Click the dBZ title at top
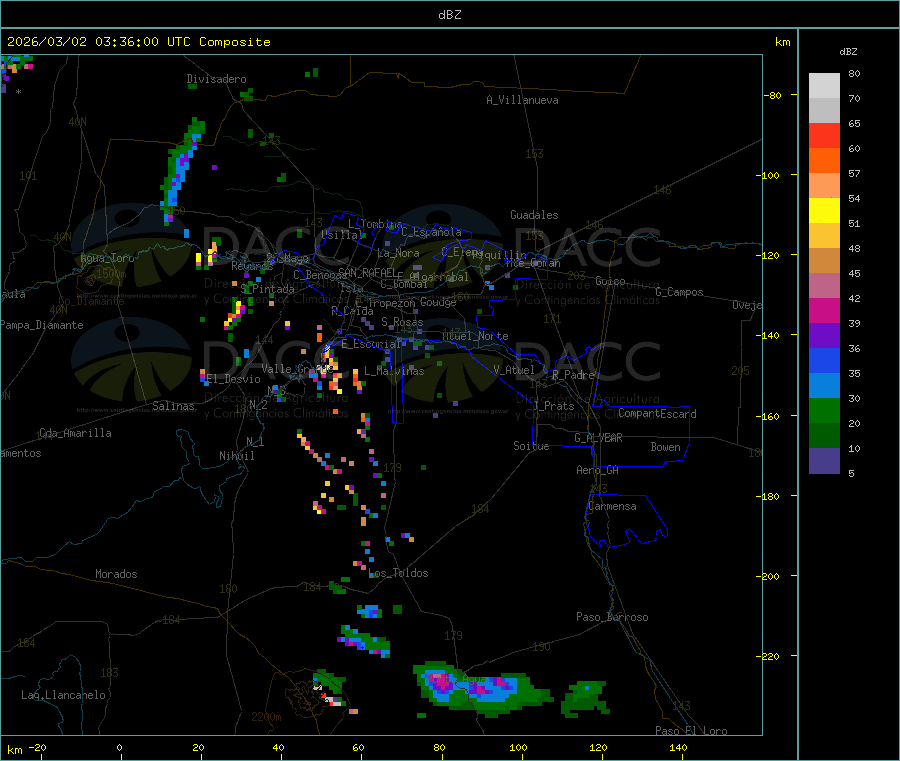This screenshot has width=900, height=761. point(449,15)
